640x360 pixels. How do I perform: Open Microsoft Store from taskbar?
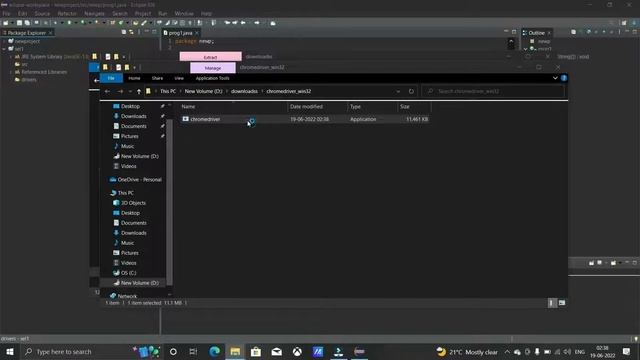256,351
